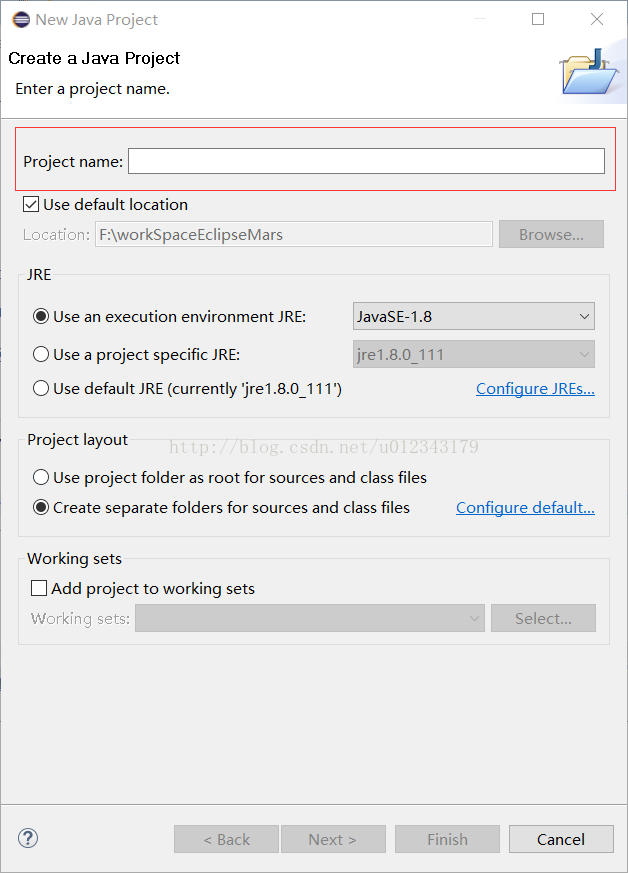Select Use a project specific JRE
628x873 pixels.
pos(41,354)
